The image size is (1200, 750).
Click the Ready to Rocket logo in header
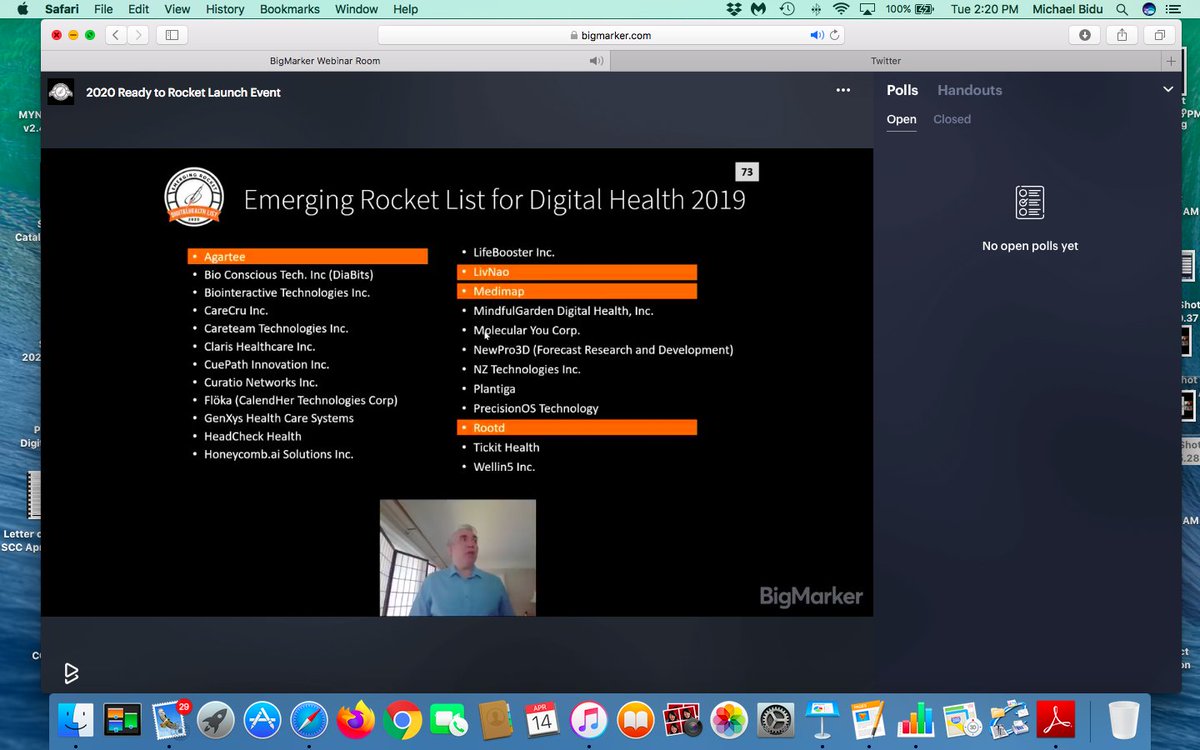tap(61, 92)
